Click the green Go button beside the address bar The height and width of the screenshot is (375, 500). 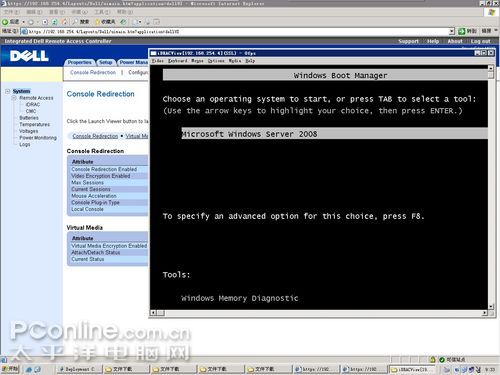(x=462, y=31)
